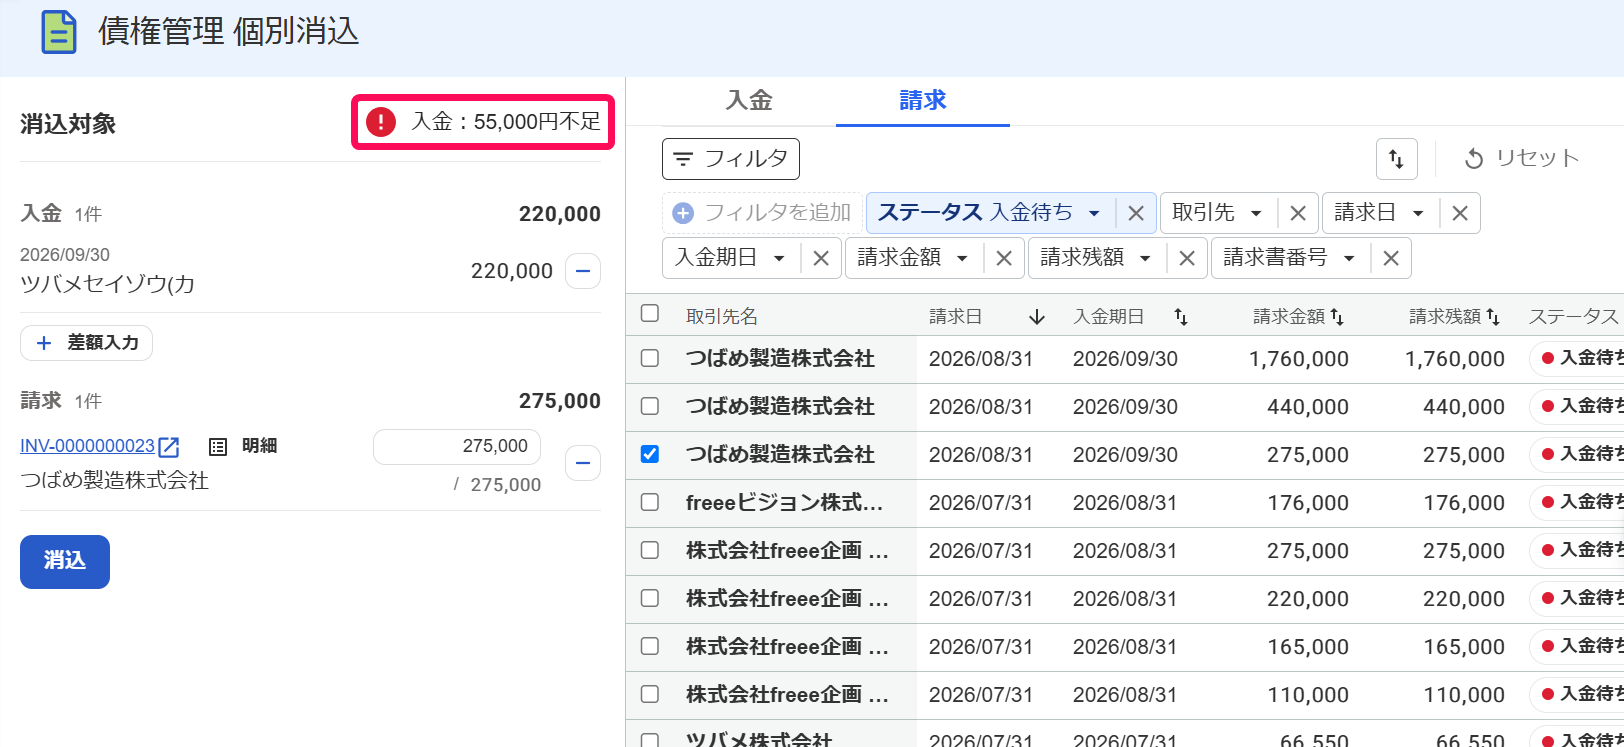Remove the 入金期日 filter chip
This screenshot has width=1624, height=747.
821,258
